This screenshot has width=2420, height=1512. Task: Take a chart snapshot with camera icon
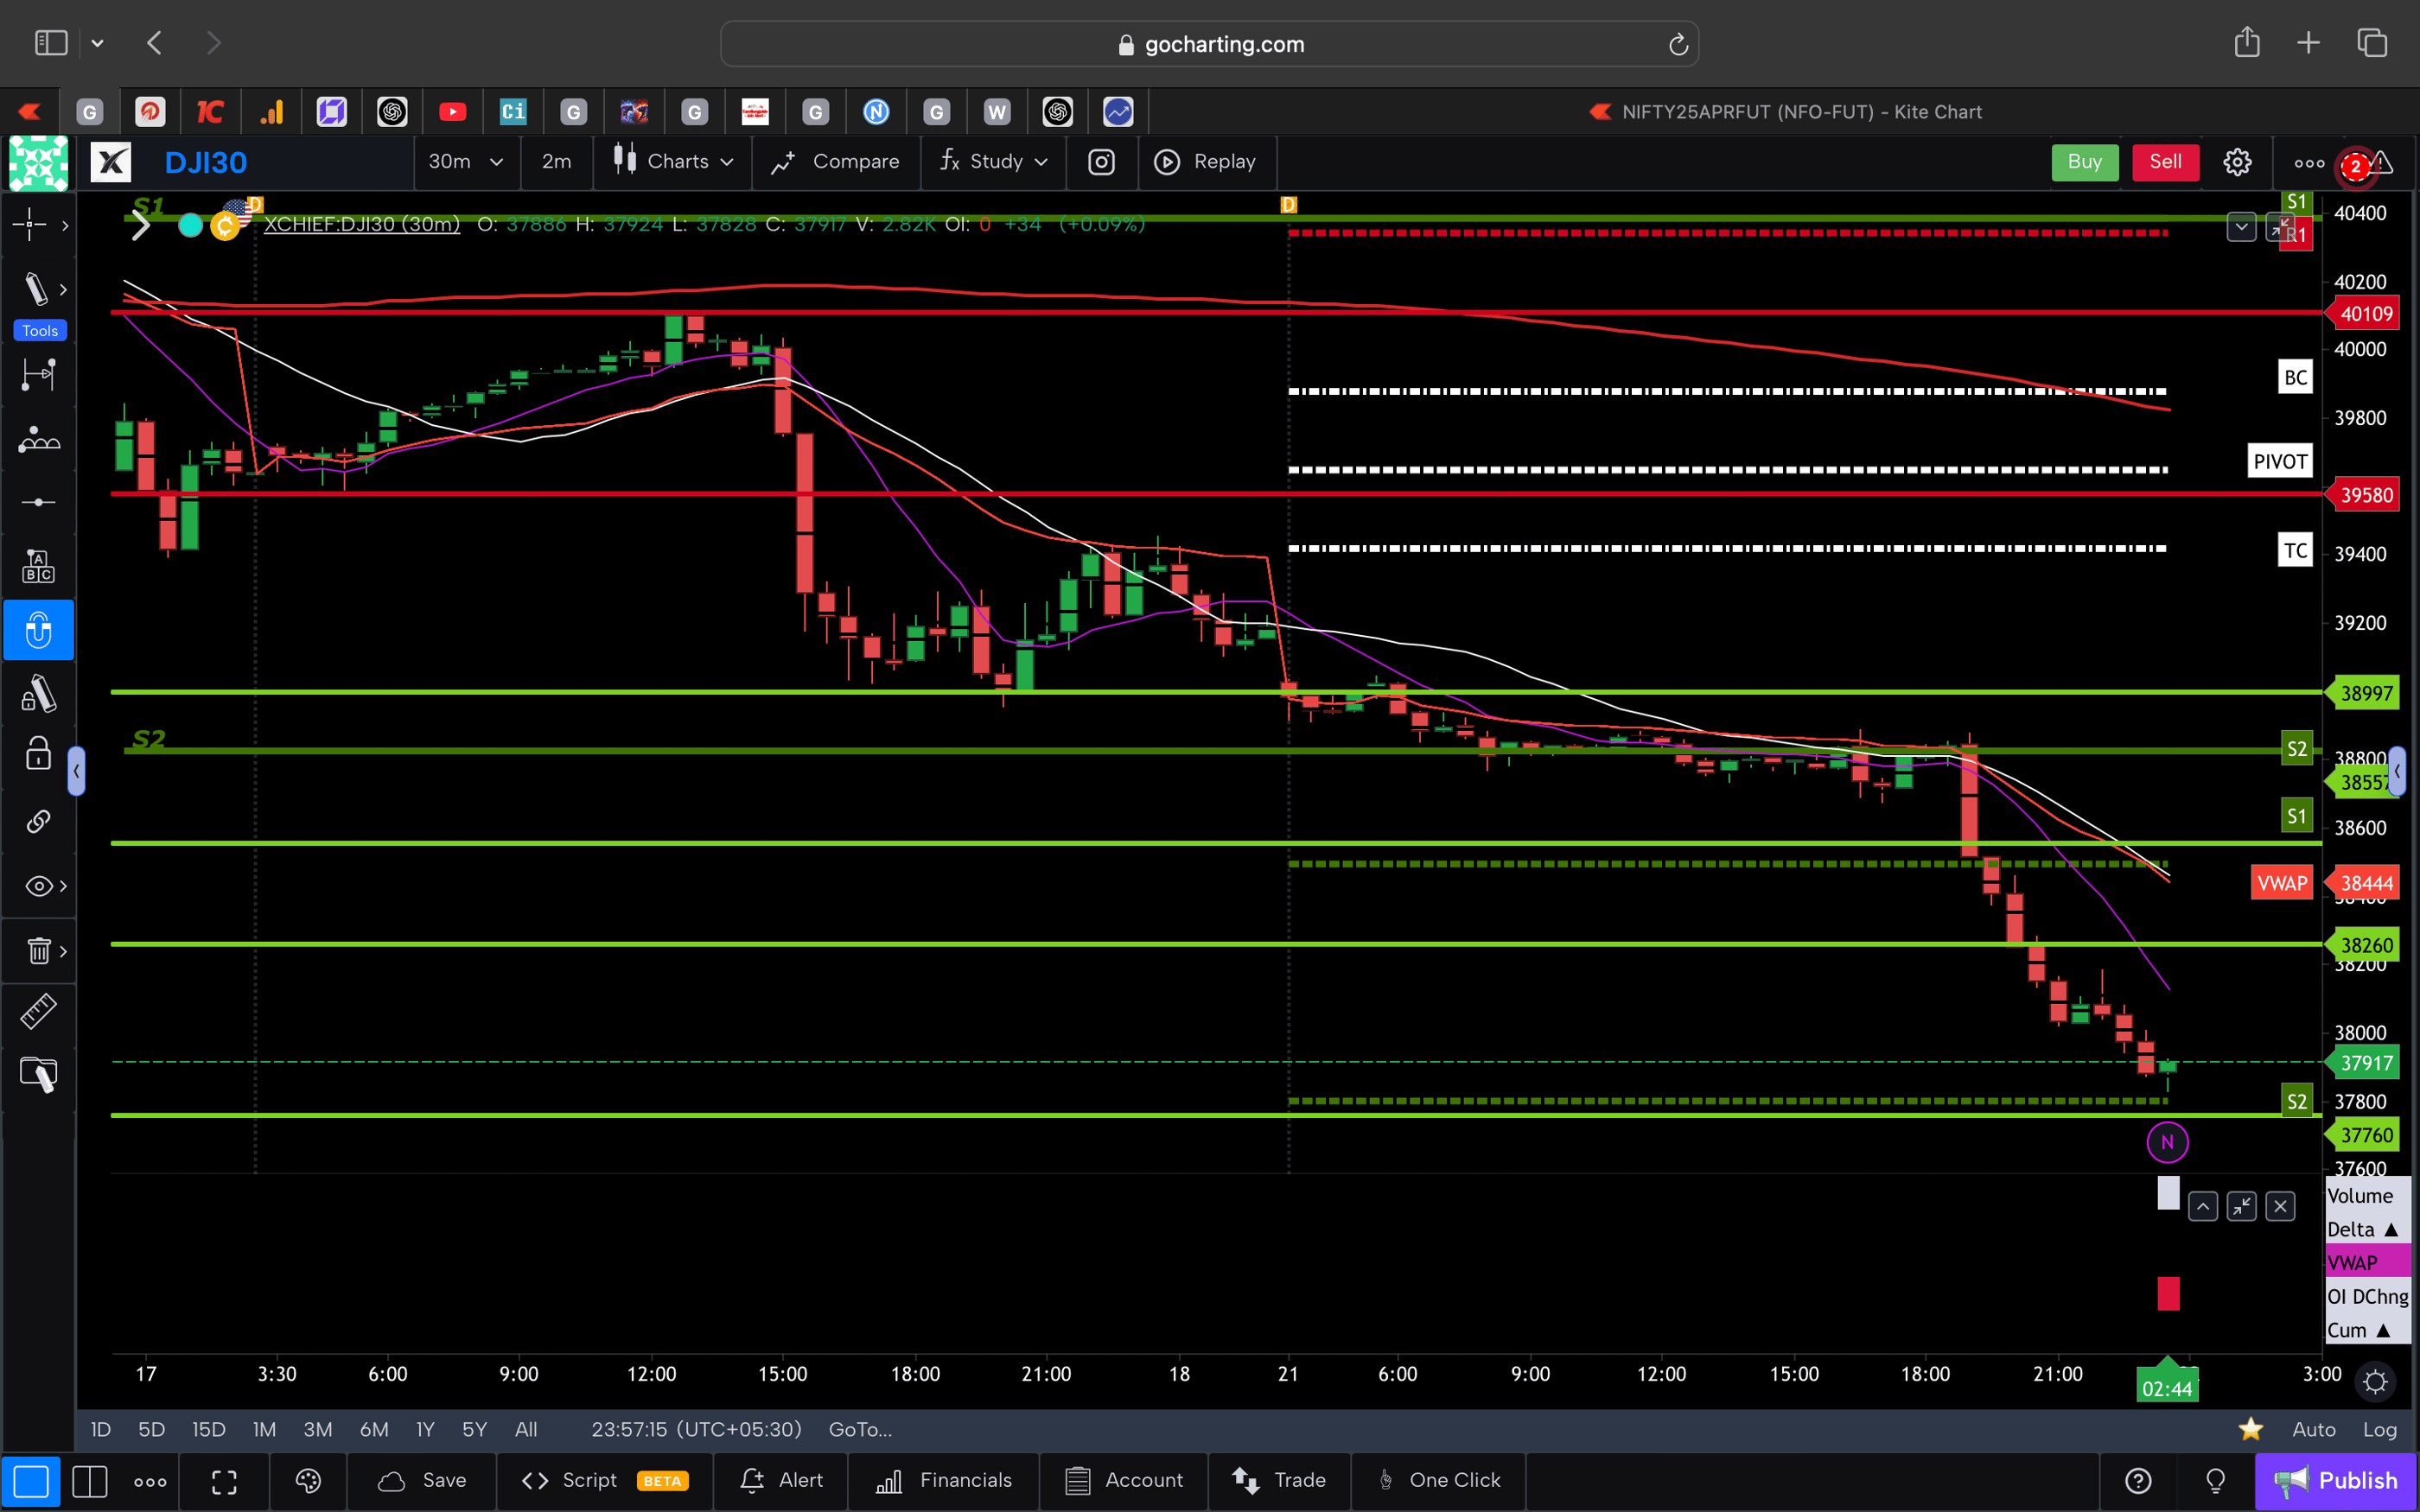coord(1101,162)
